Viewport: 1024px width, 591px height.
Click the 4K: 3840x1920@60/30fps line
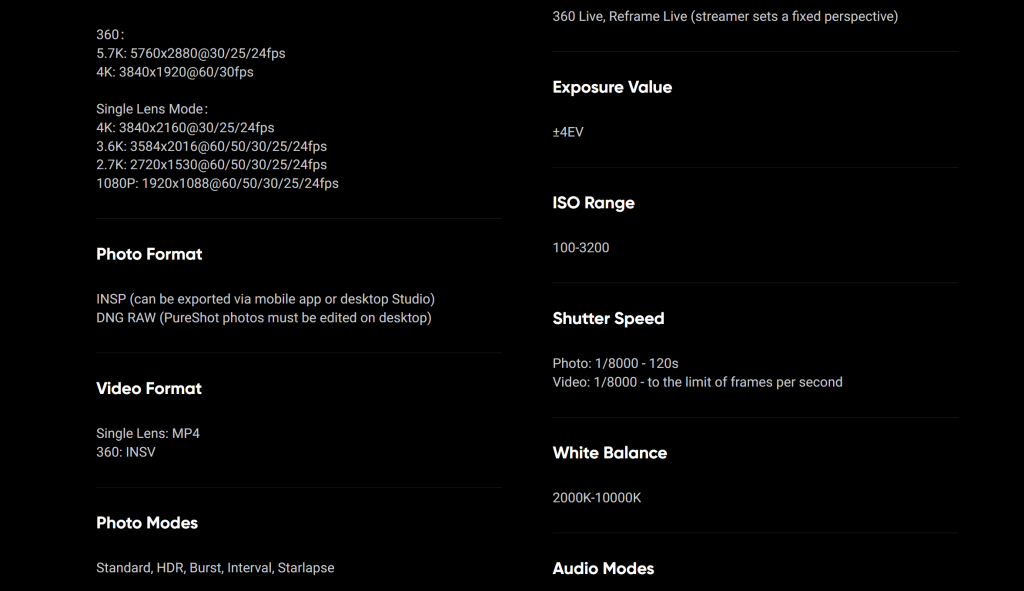tap(175, 72)
